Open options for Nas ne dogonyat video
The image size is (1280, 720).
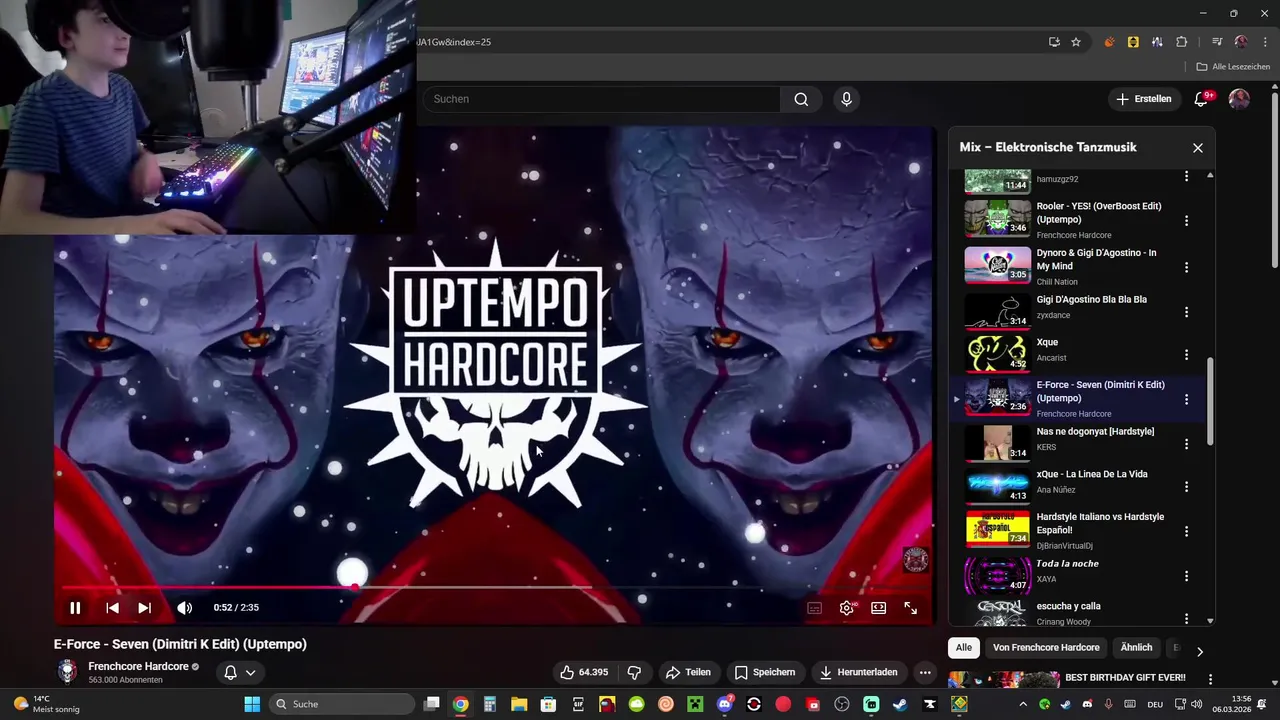1187,444
